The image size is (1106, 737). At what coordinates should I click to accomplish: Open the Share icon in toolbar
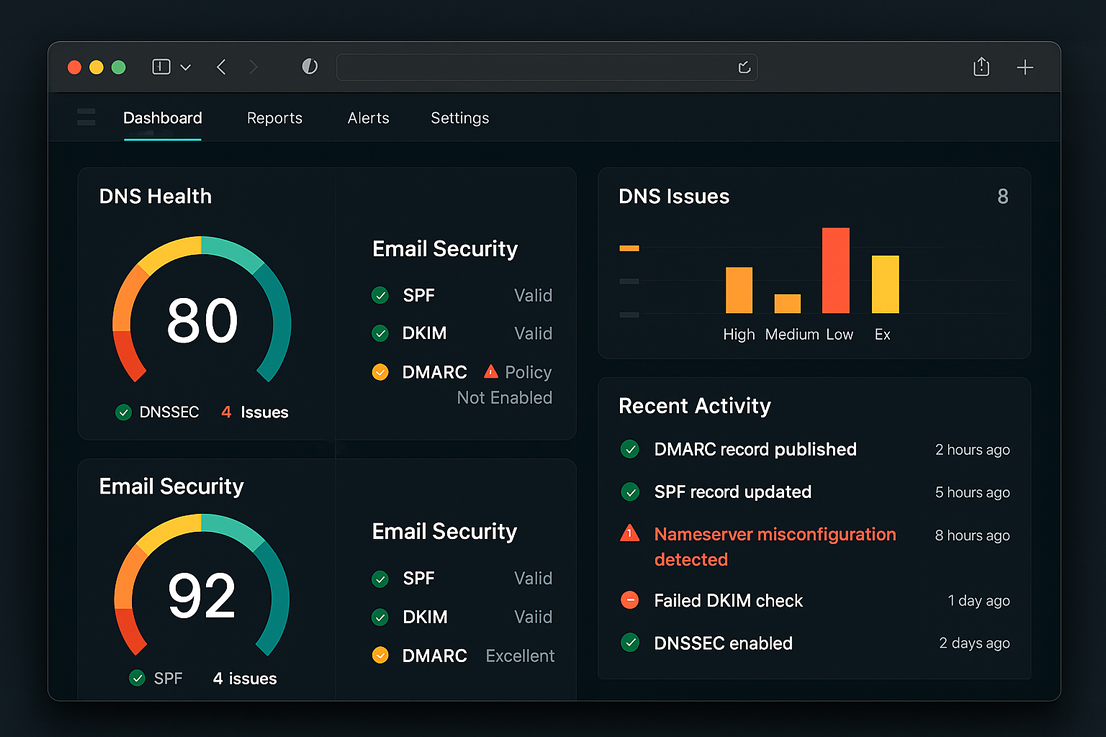[x=981, y=67]
